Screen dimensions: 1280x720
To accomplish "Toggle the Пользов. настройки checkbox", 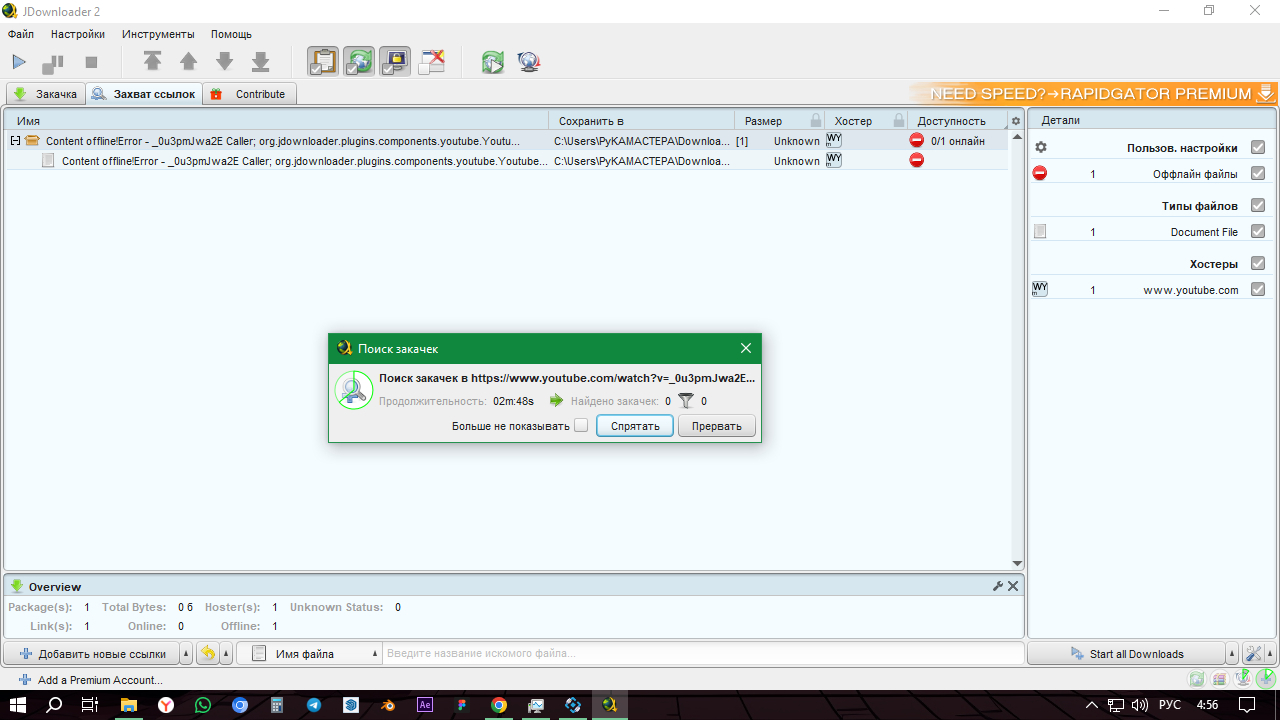I will [x=1258, y=148].
